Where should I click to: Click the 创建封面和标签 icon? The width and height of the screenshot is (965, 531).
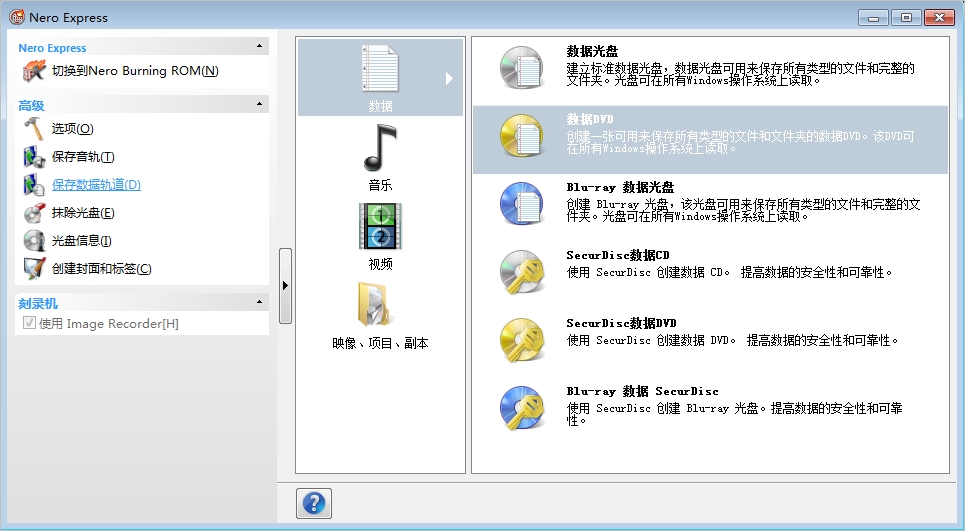(34, 268)
